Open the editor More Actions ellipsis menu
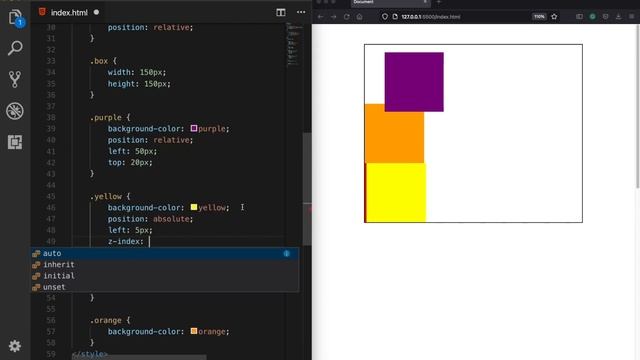 (x=301, y=12)
